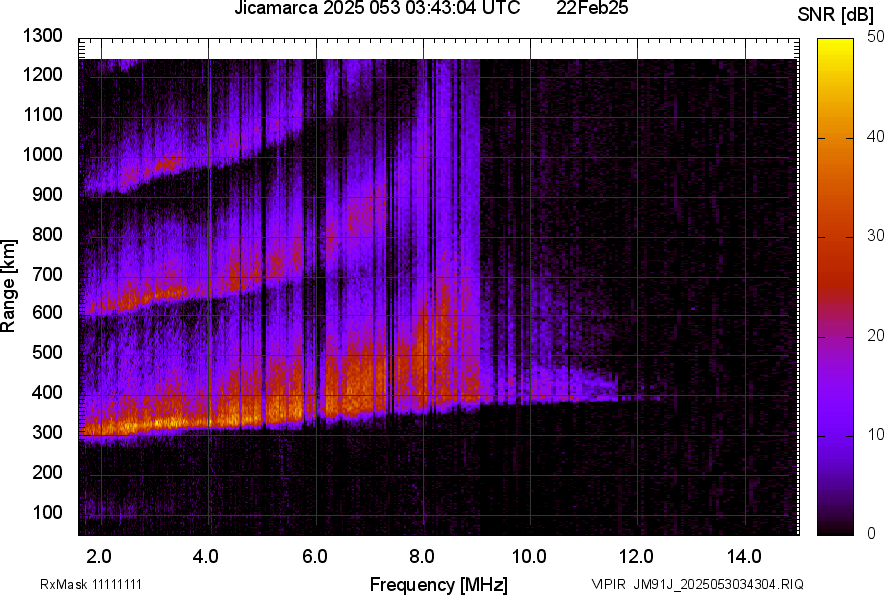Click the 30 tick label on colorbar
The image size is (884, 595).
(x=875, y=236)
